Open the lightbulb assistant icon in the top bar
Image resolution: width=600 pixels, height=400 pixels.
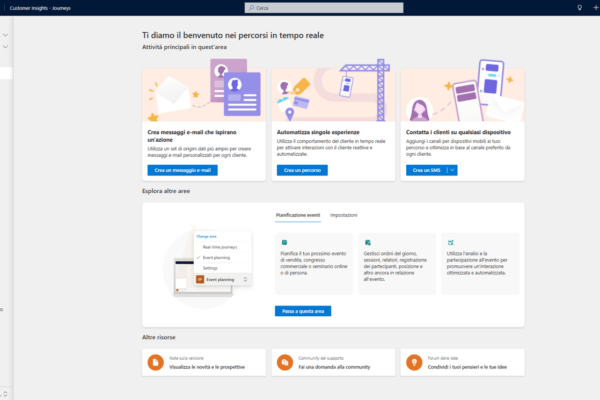coord(579,8)
